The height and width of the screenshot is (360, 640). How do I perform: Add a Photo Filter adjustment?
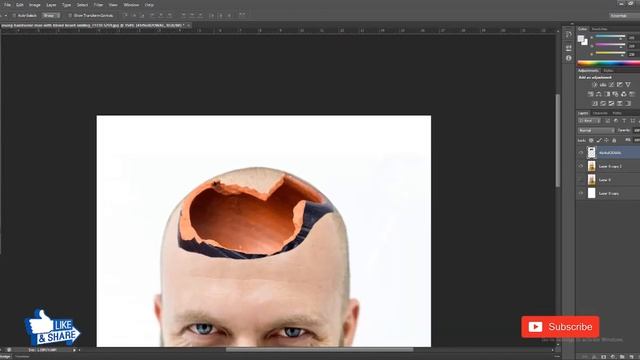[615, 94]
